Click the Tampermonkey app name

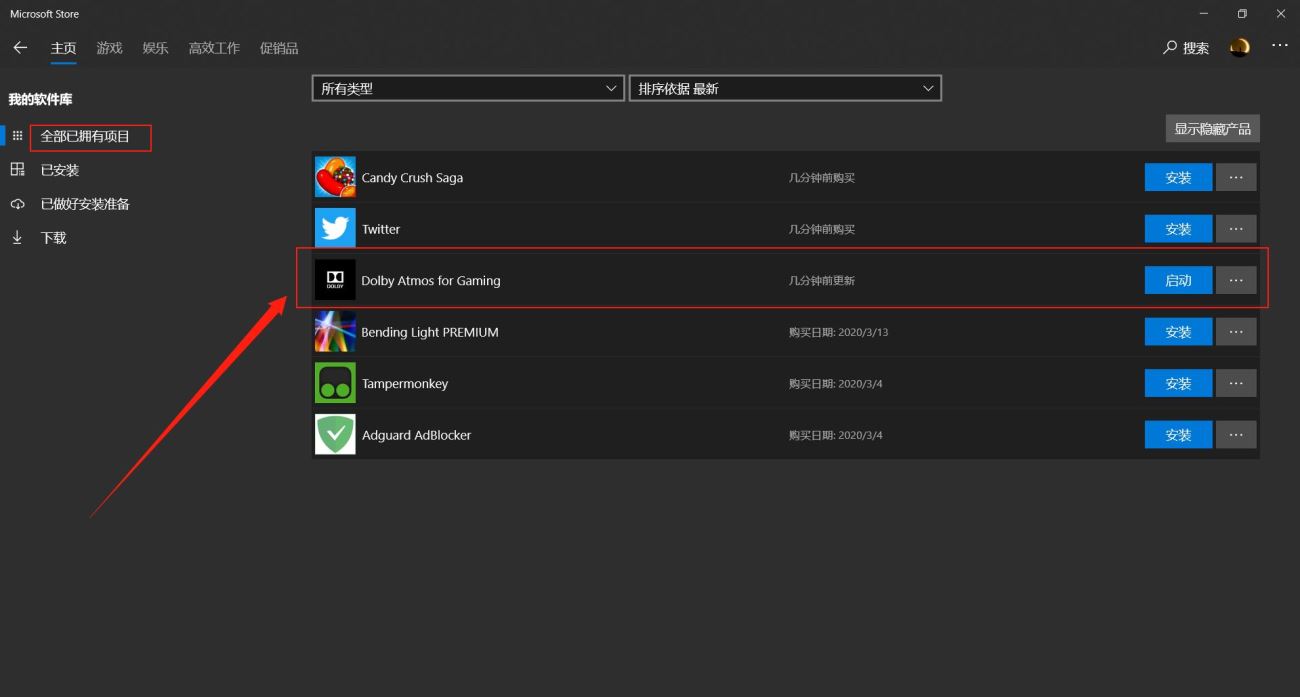coord(405,384)
